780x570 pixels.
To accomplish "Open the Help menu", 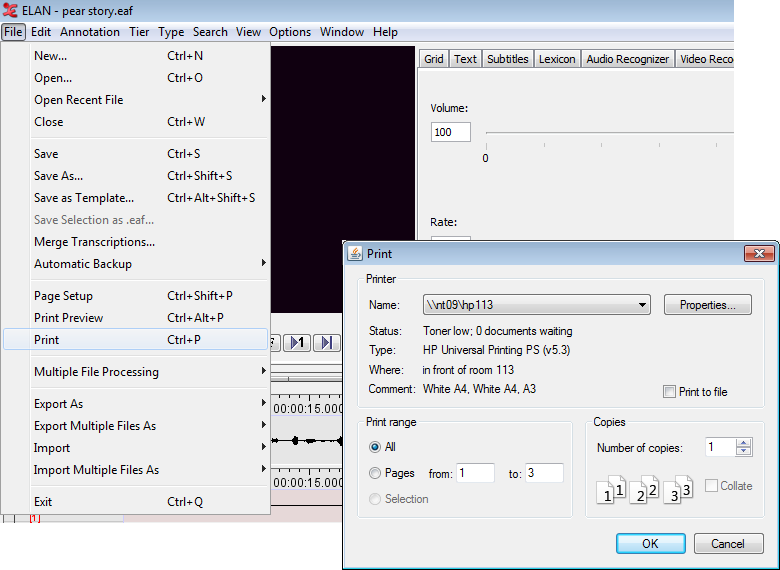I will (385, 32).
